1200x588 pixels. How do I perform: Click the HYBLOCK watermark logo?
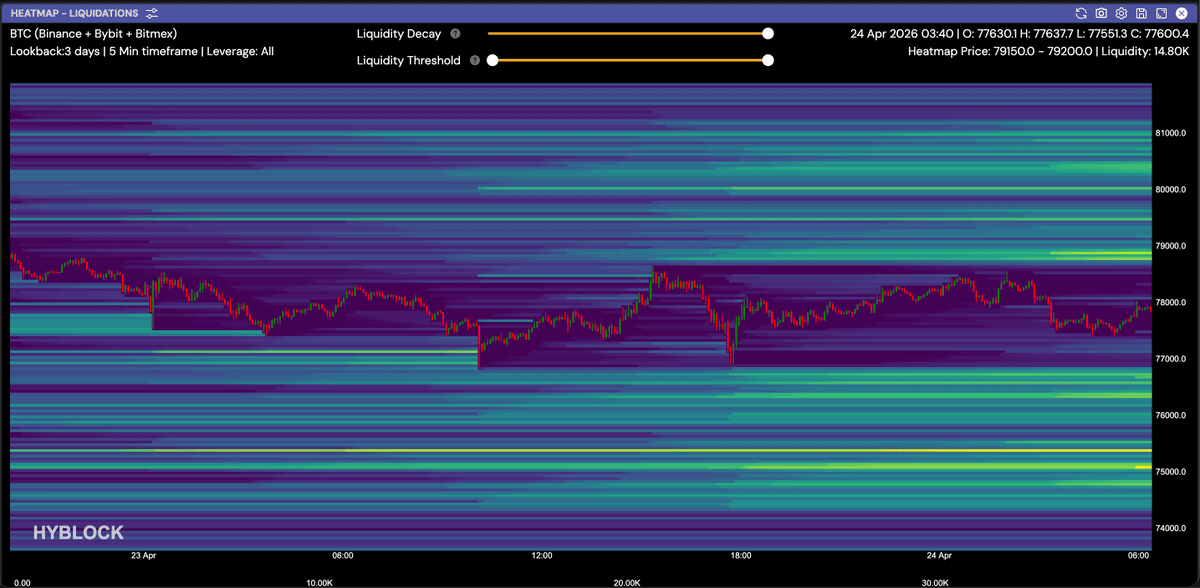pyautogui.click(x=78, y=533)
